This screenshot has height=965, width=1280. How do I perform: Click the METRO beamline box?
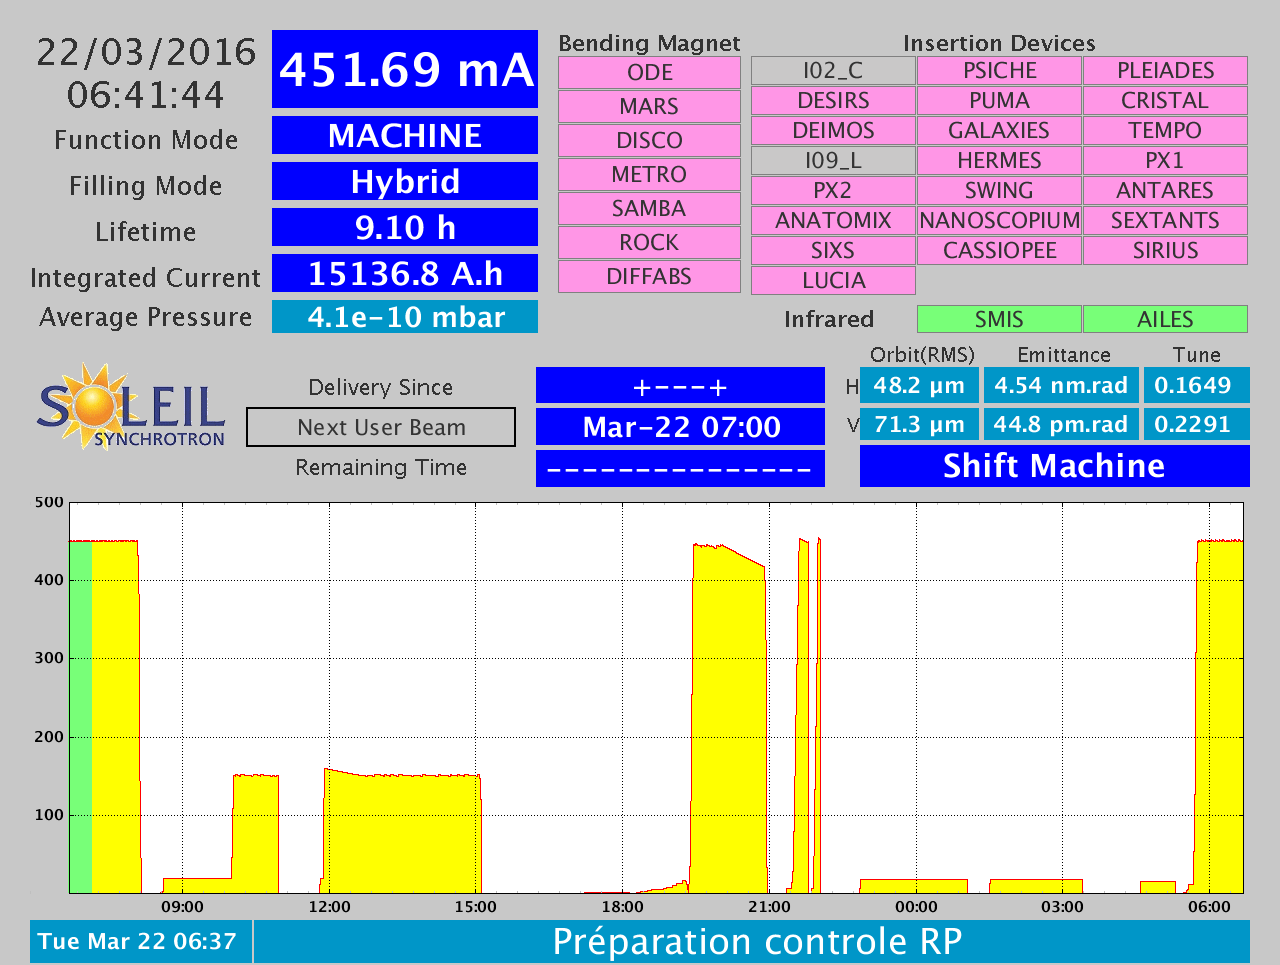(x=649, y=175)
